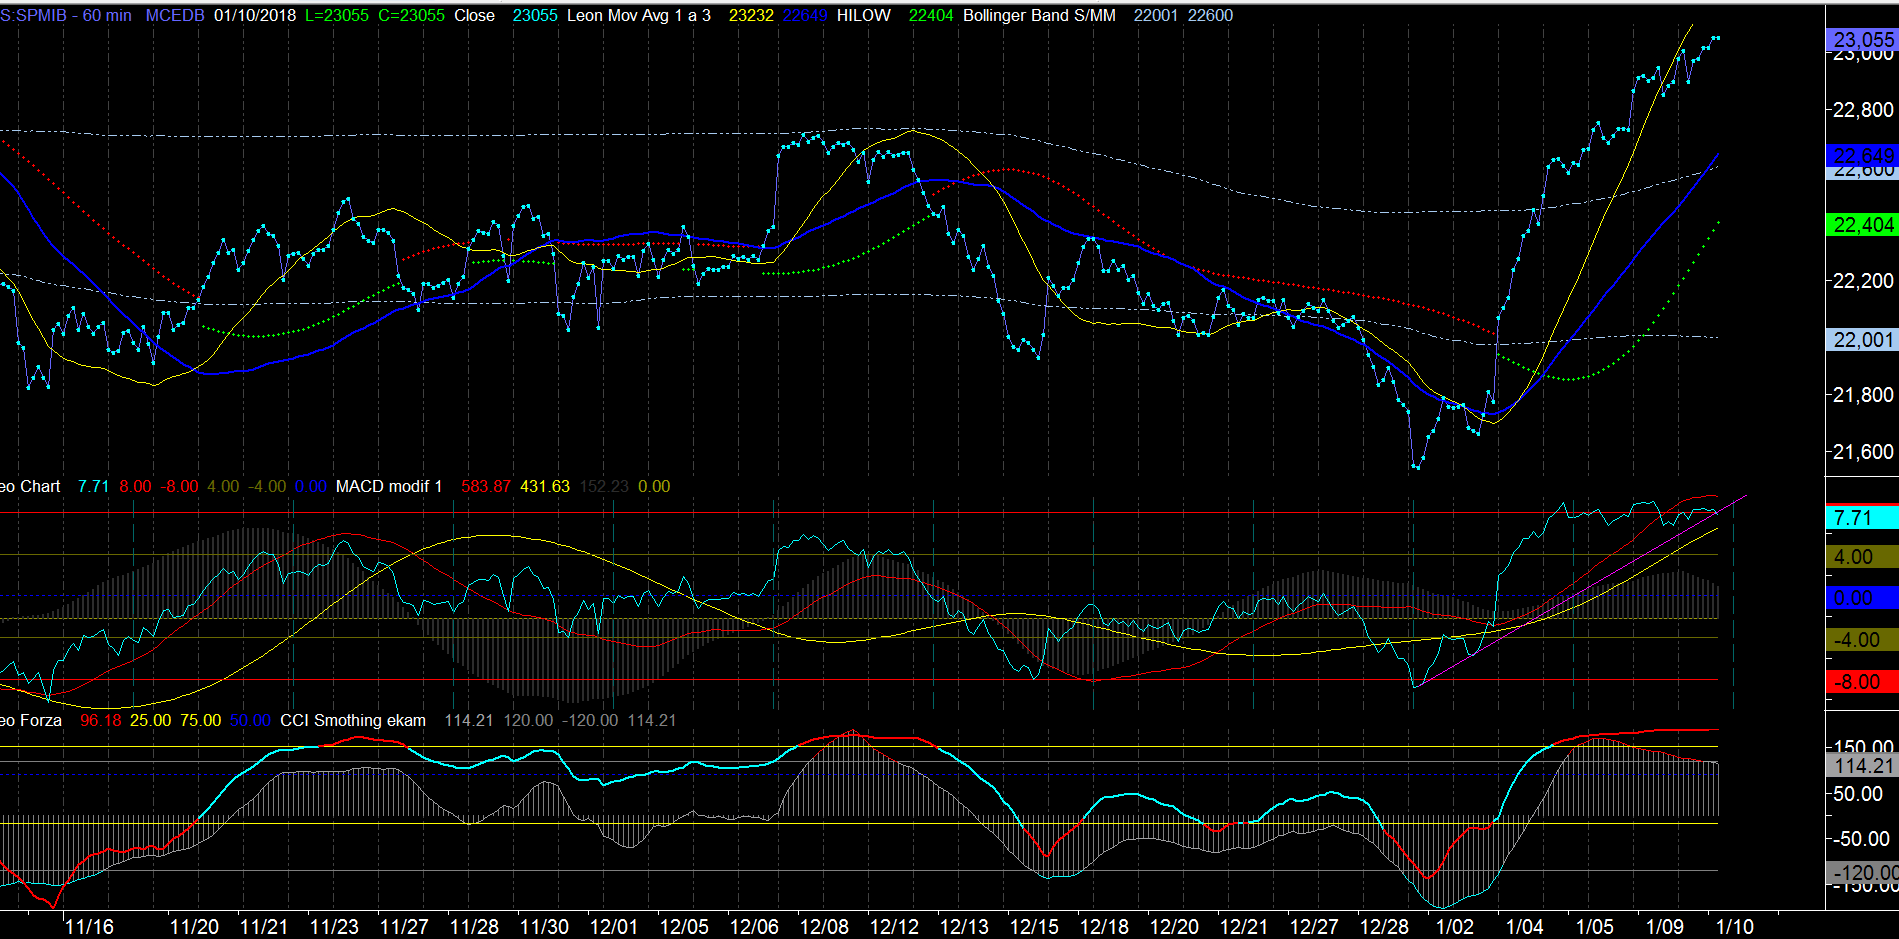Select the gray 114.21 tag on right axis
The image size is (1899, 939).
point(1861,766)
